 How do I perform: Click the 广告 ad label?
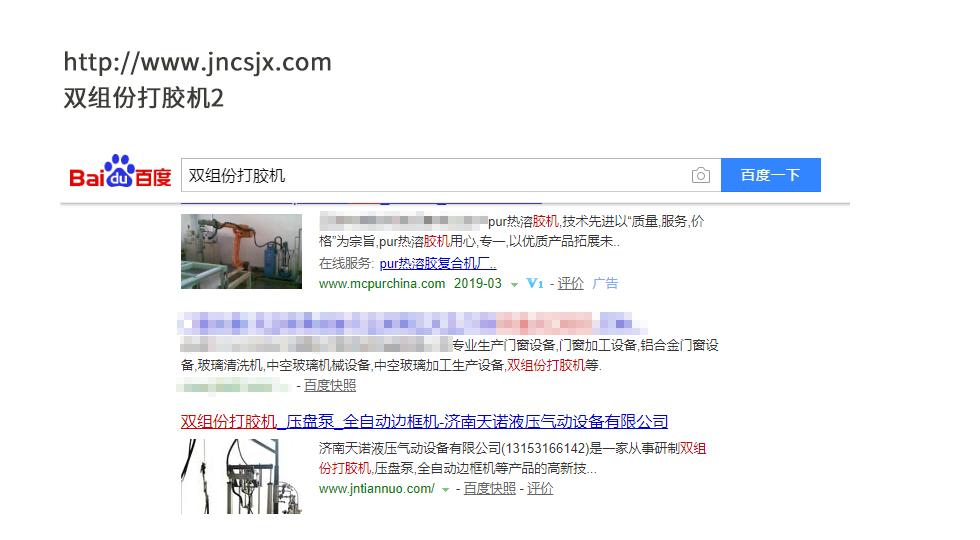pyautogui.click(x=605, y=284)
